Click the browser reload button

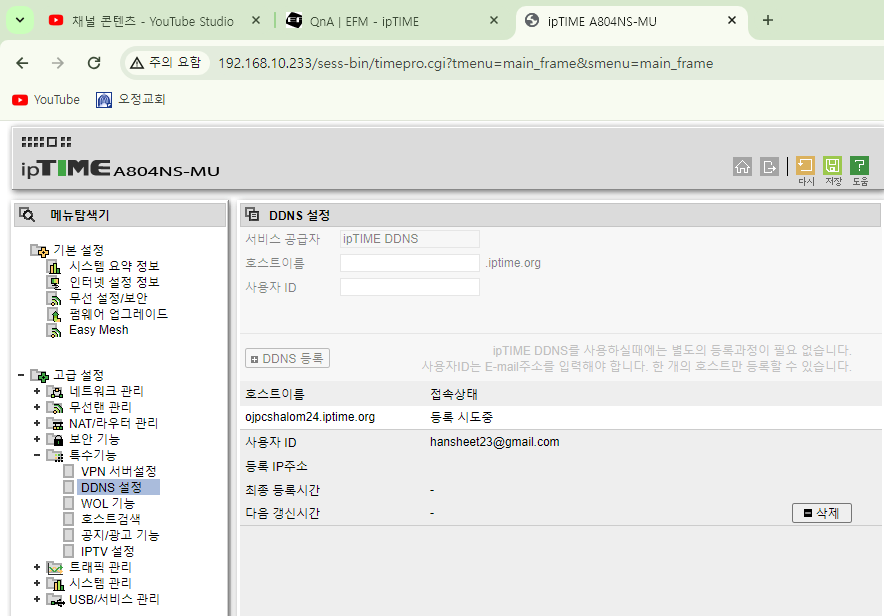tap(94, 63)
